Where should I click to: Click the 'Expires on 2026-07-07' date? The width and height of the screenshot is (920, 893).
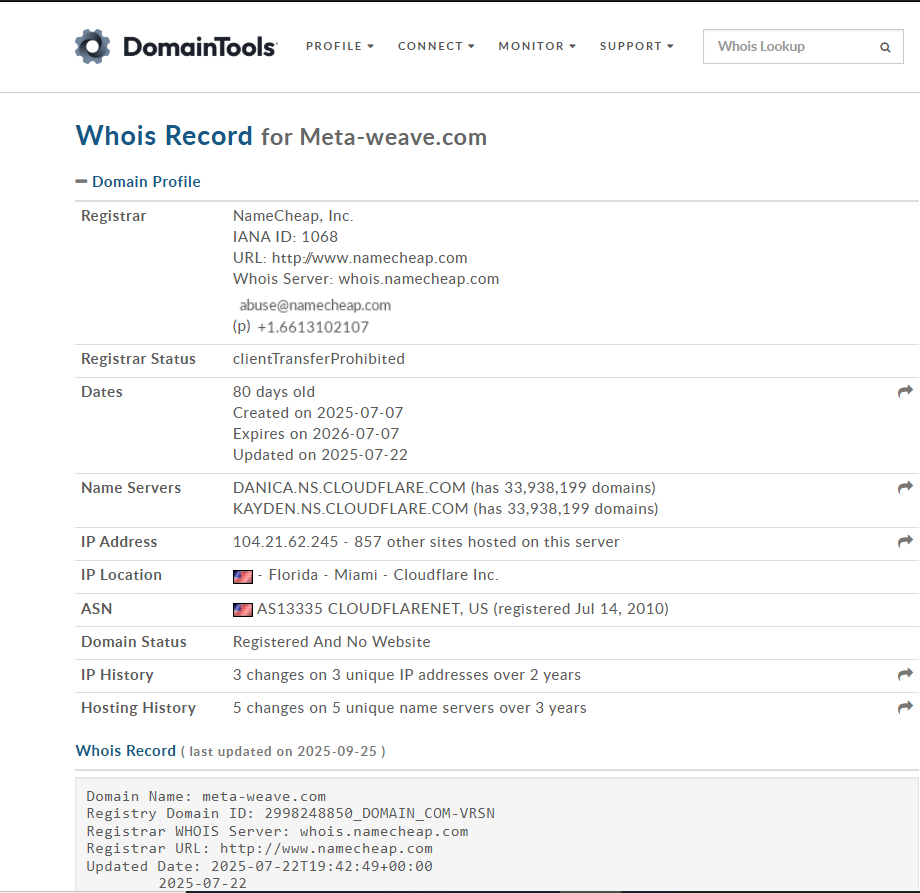point(316,434)
